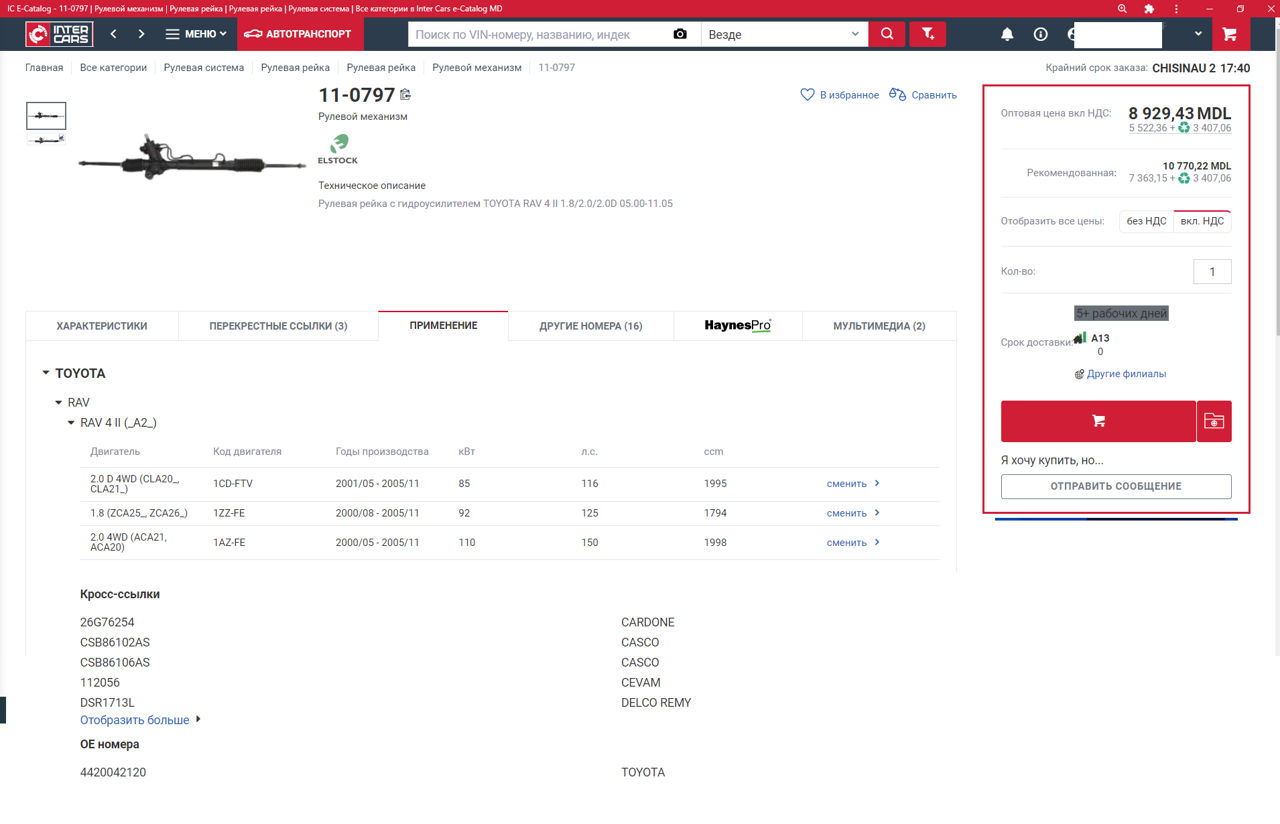Click сменить for 1CD-FTV row
1280x824 pixels.
tap(853, 484)
